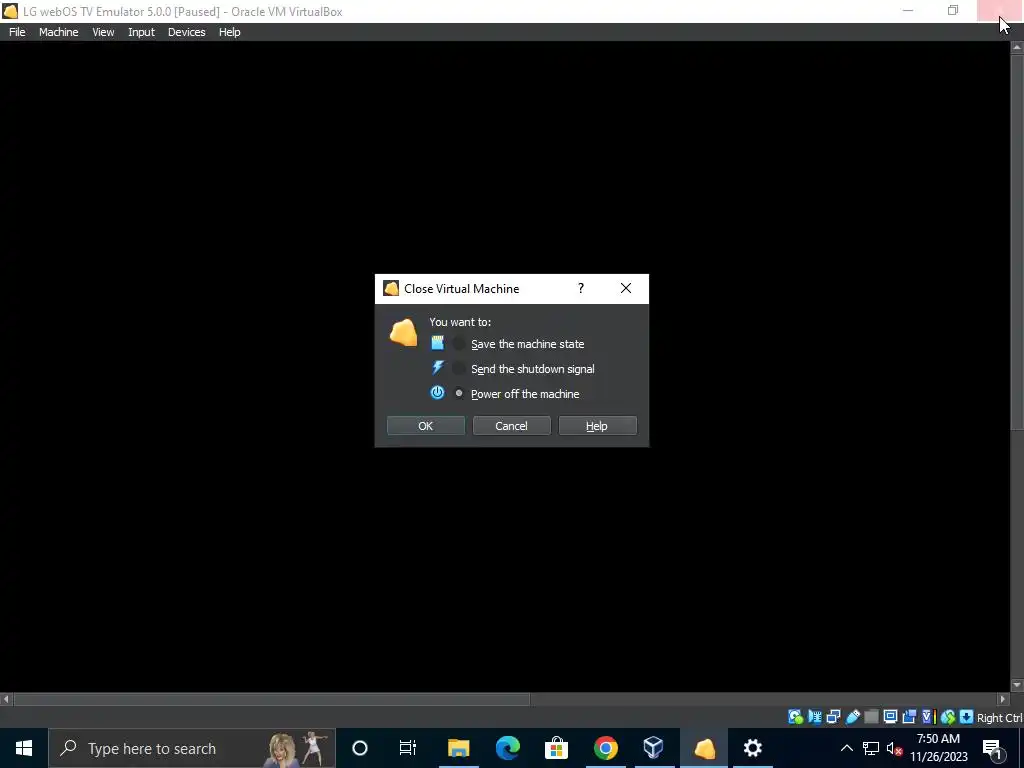Click the display monitor status icon
Viewport: 1024px width, 768px height.
890,716
